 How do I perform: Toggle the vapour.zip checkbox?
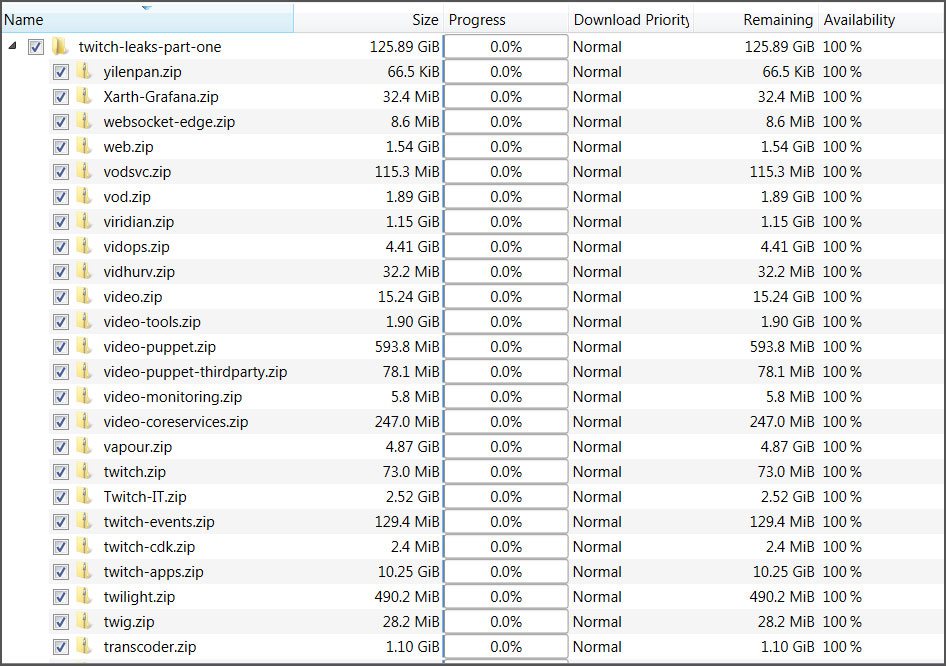pos(60,447)
